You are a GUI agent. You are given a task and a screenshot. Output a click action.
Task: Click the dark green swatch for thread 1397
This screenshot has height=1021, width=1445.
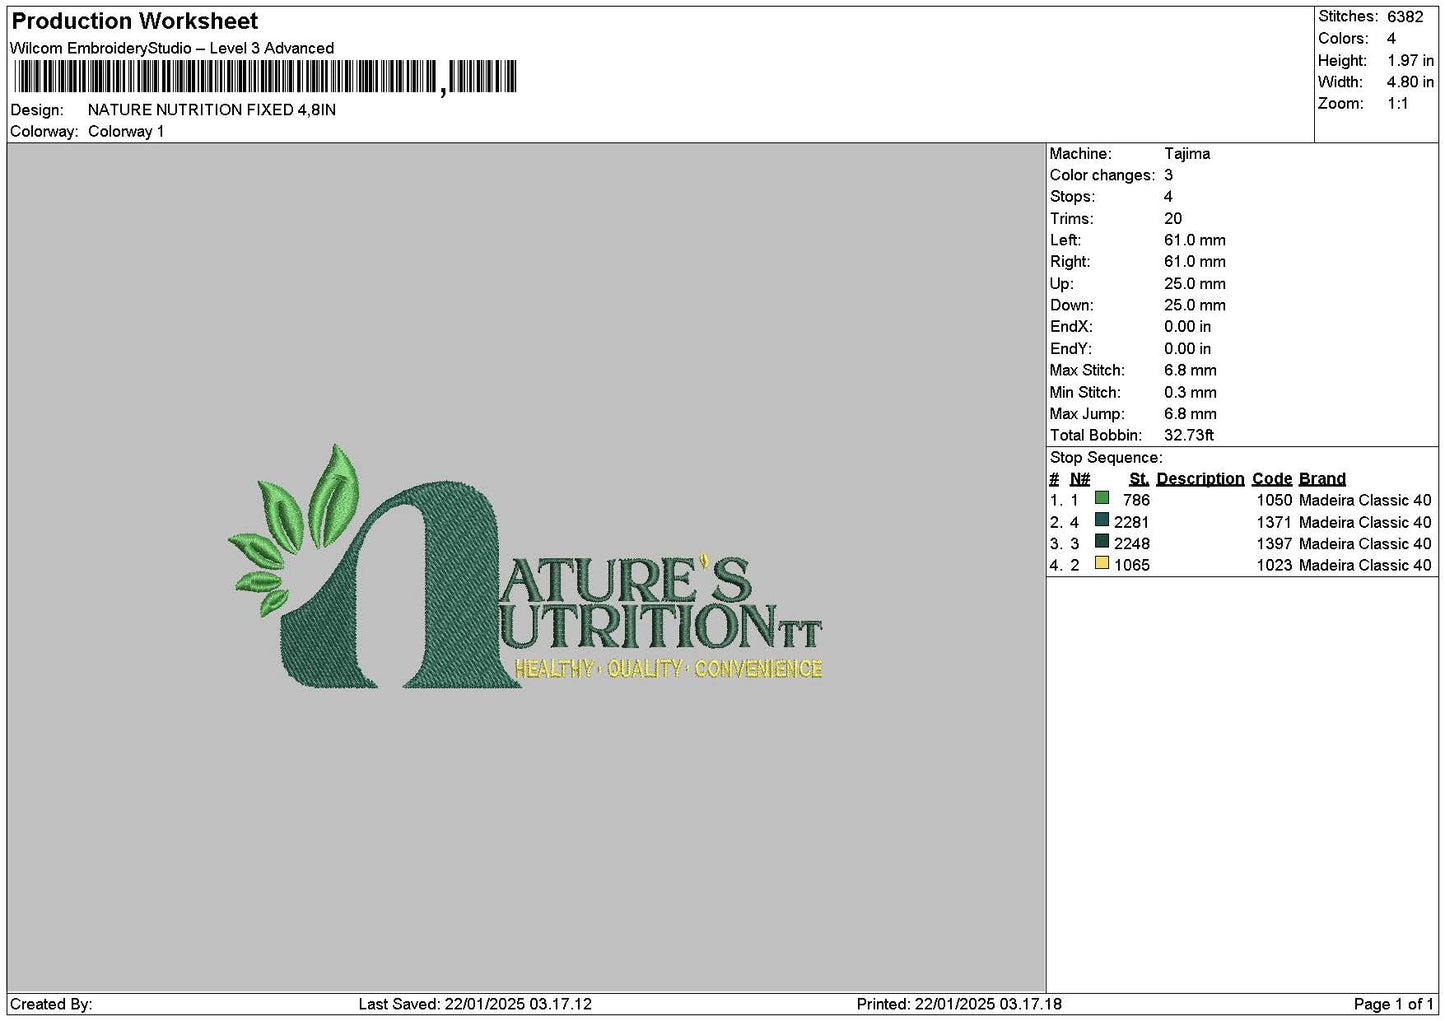point(1102,541)
